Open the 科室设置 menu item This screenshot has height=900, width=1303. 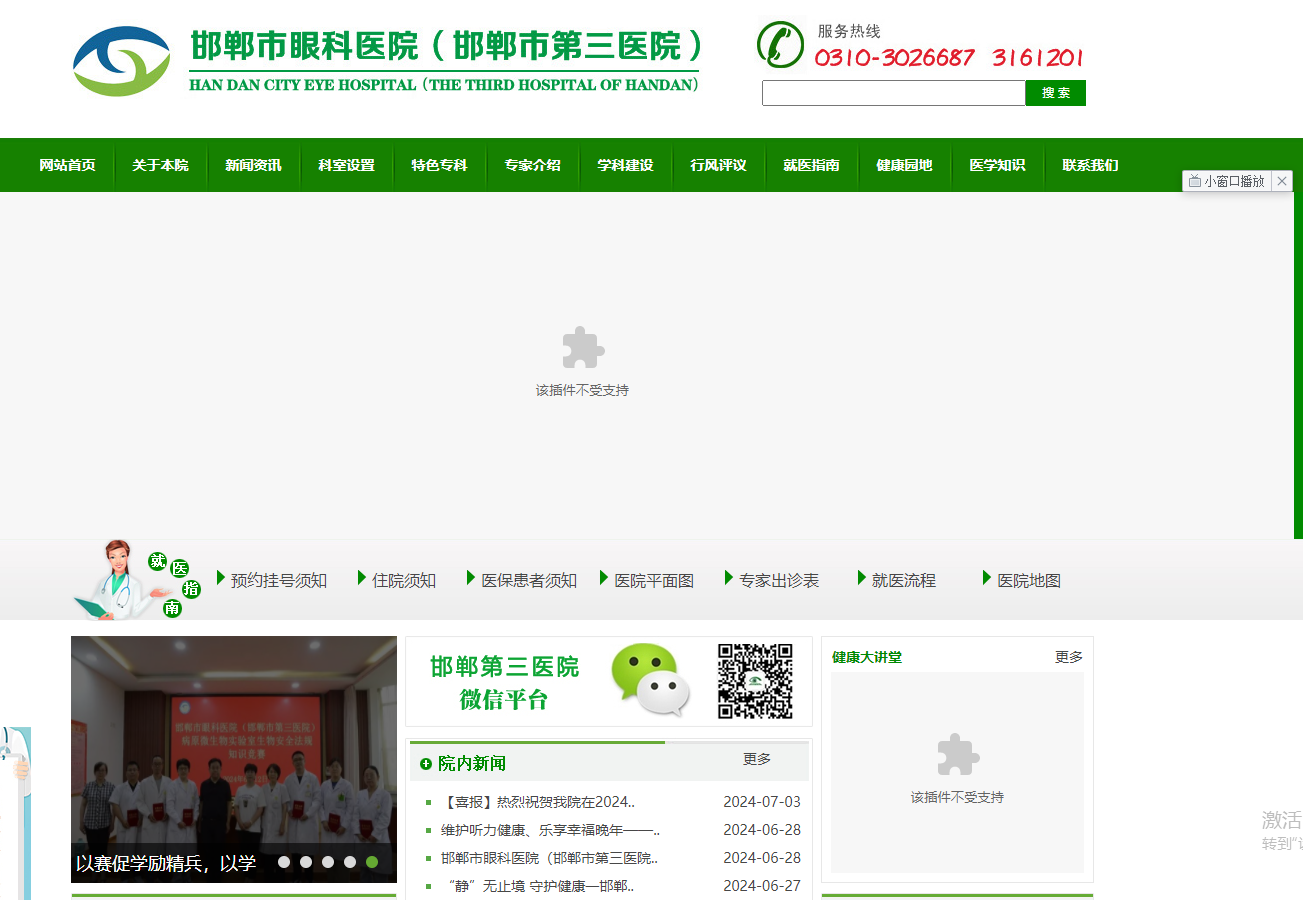click(346, 165)
